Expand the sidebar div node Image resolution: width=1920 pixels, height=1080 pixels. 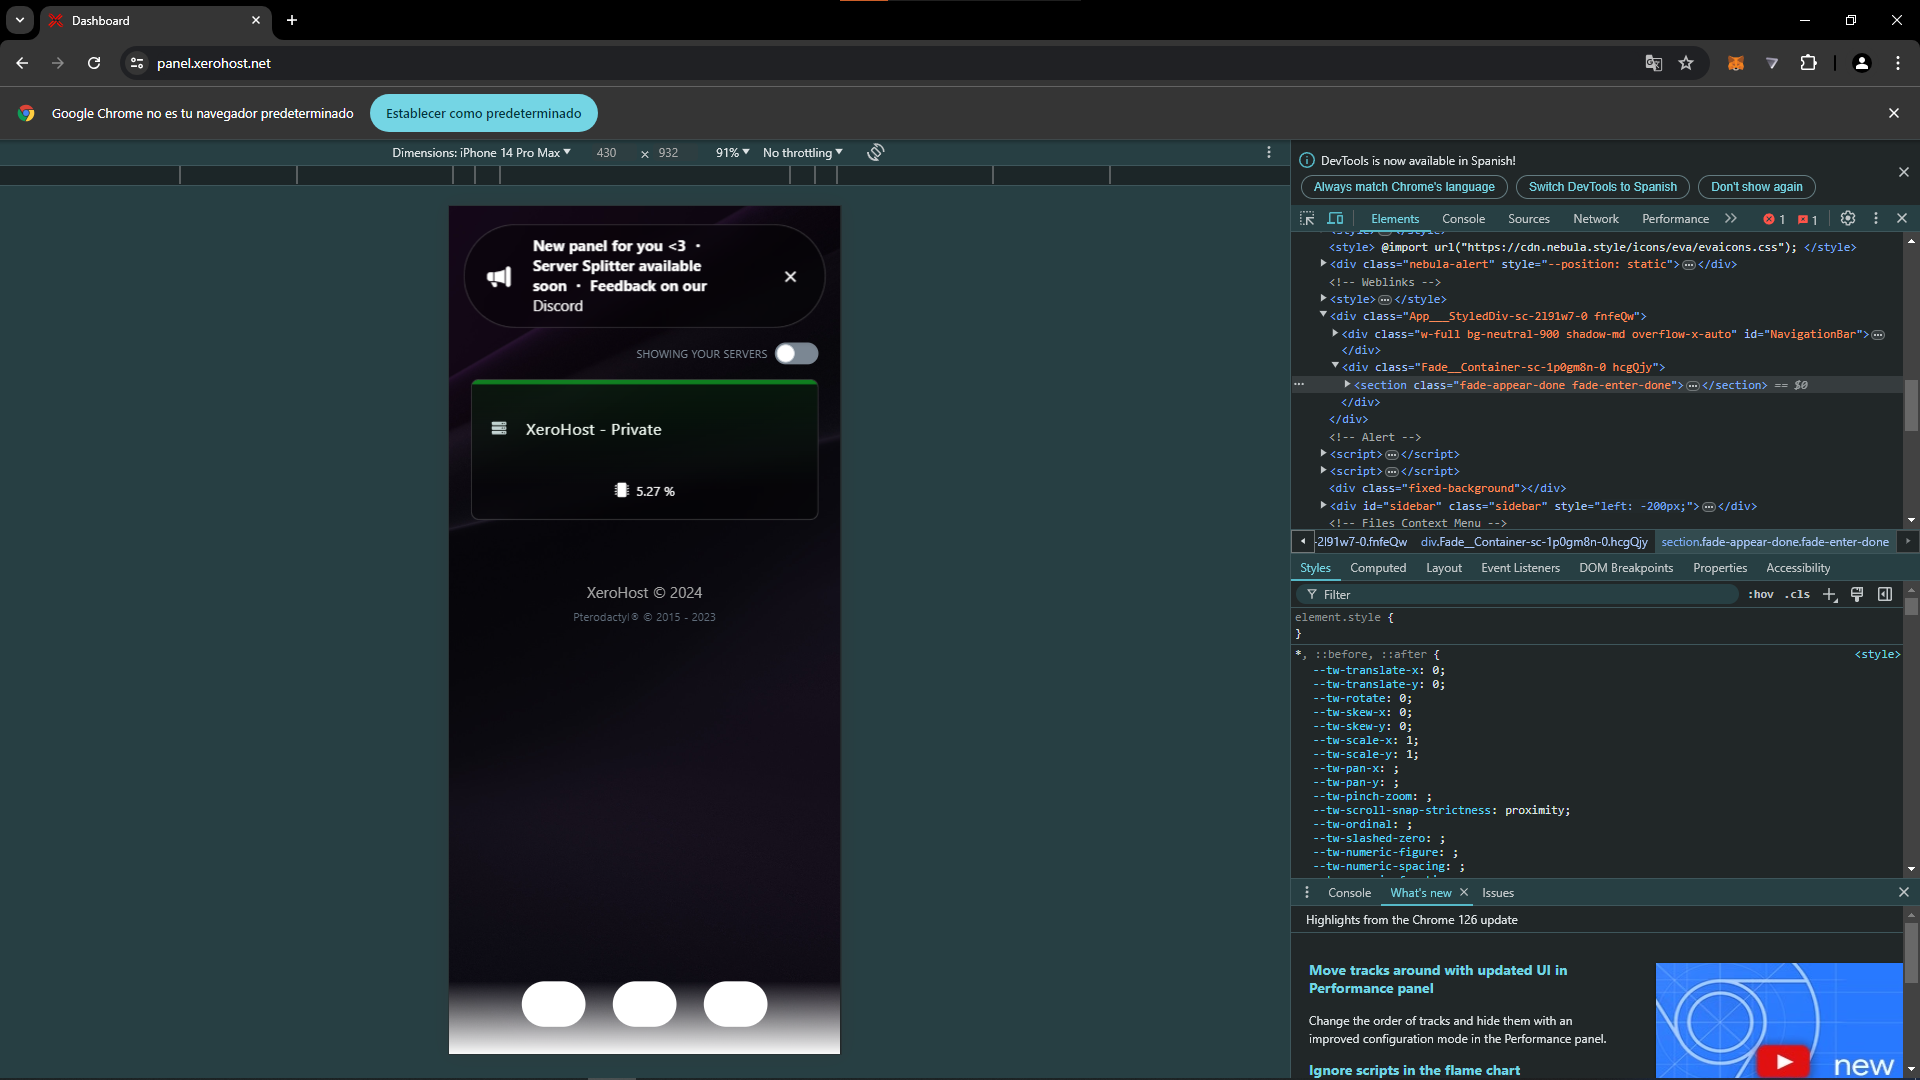pos(1323,505)
